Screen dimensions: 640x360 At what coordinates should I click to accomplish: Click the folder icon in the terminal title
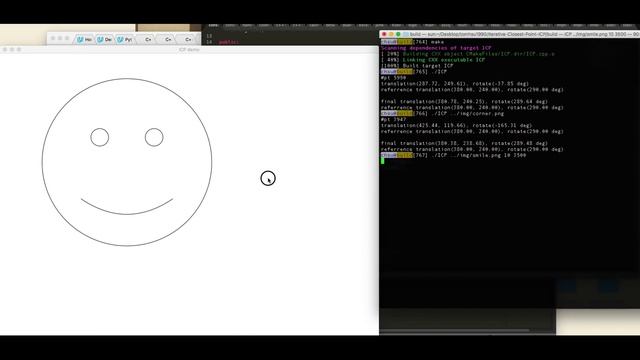pyautogui.click(x=406, y=34)
